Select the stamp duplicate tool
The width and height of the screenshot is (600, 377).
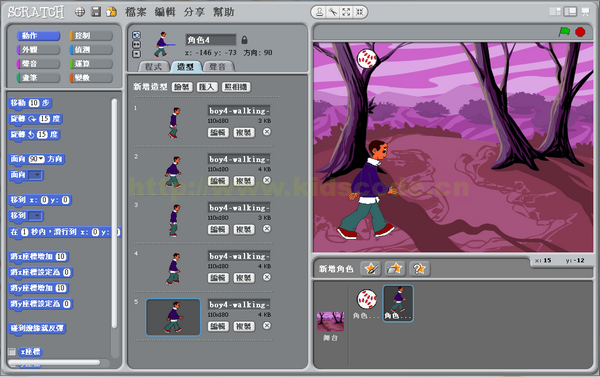319,12
